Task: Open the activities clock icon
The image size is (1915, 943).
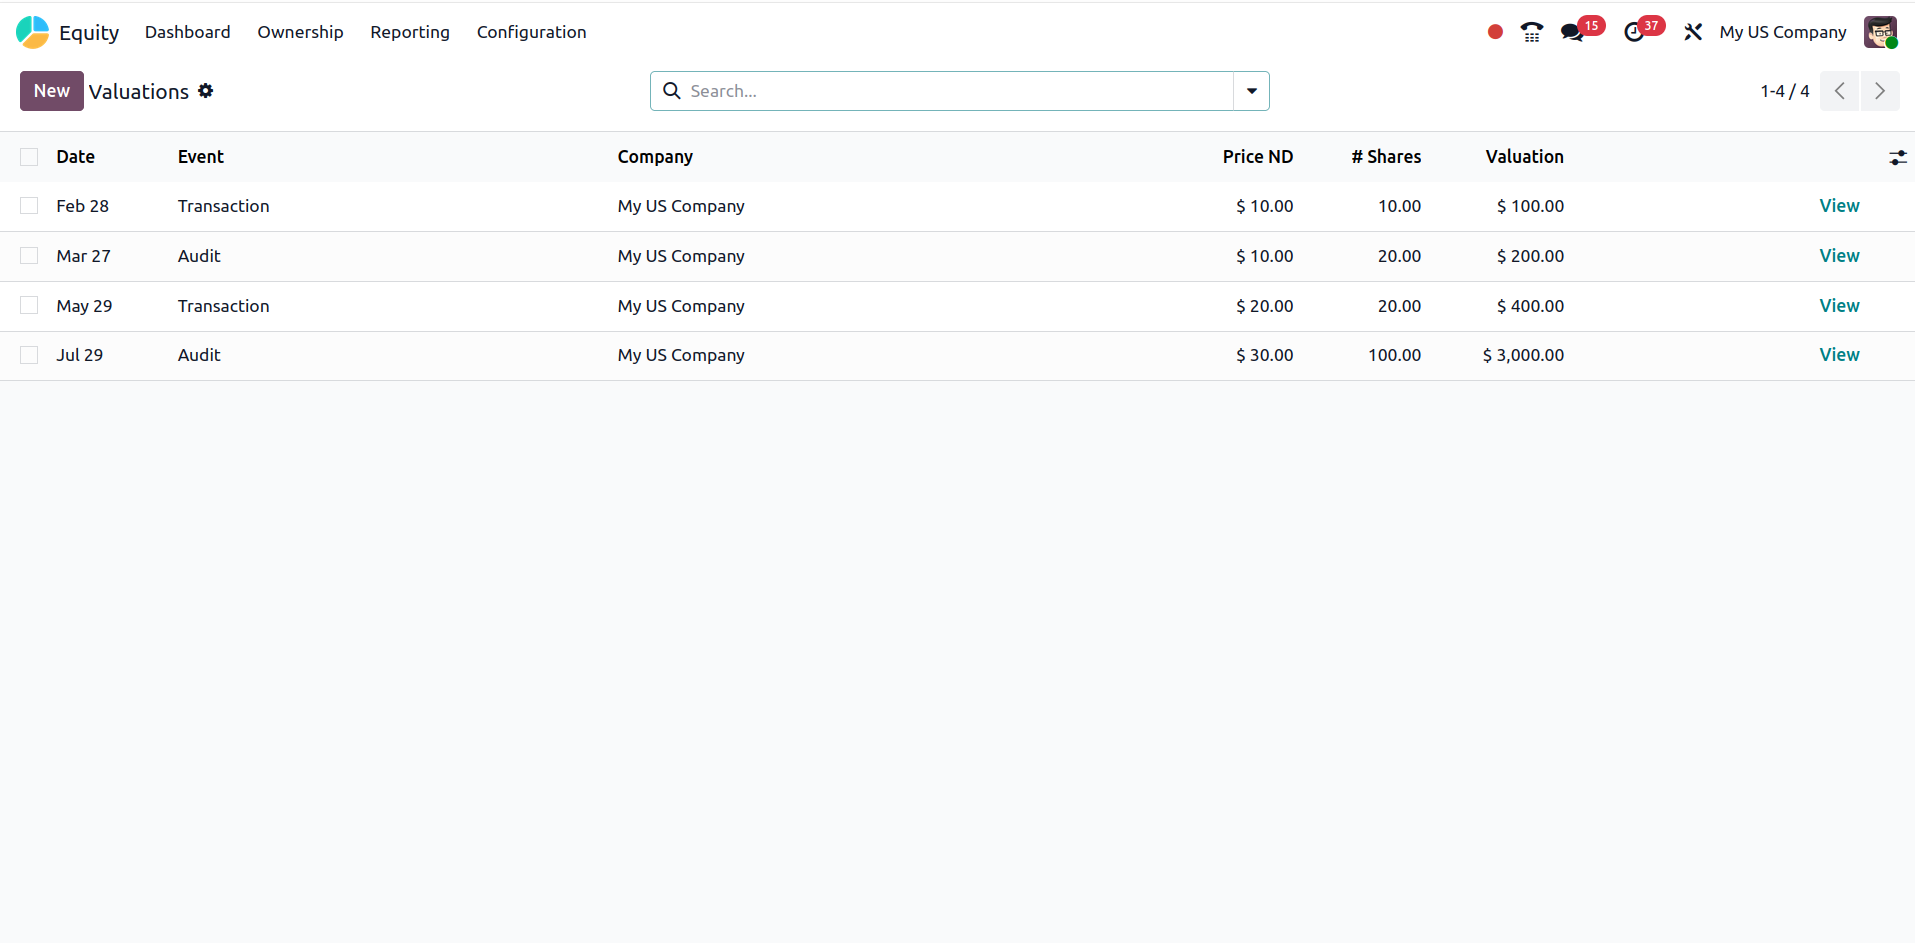Action: tap(1634, 32)
